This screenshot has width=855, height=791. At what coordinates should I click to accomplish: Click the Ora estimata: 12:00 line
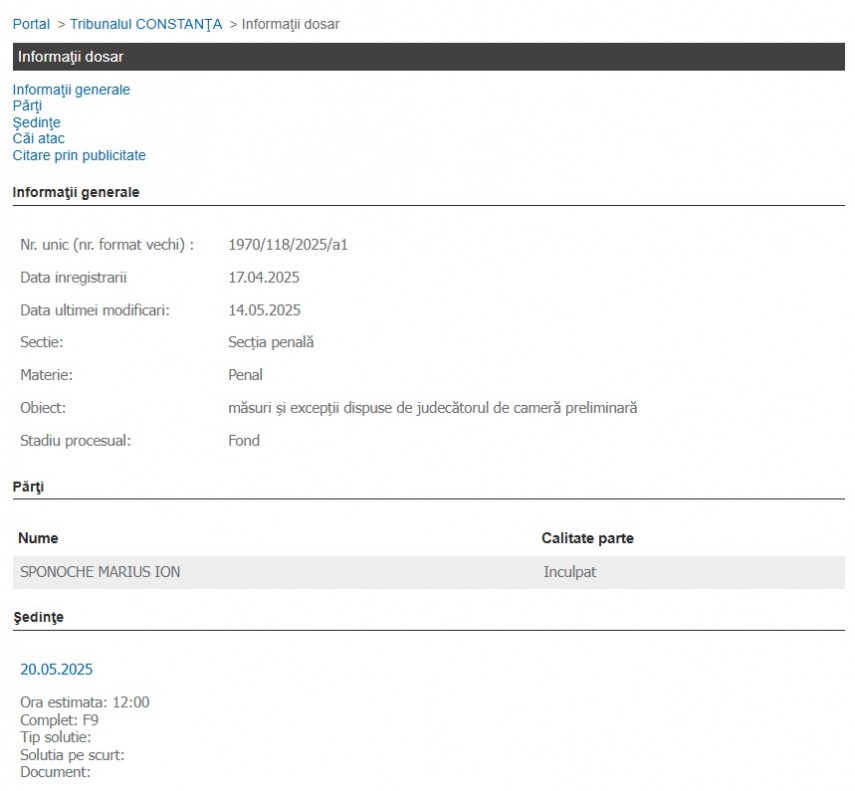tap(85, 702)
